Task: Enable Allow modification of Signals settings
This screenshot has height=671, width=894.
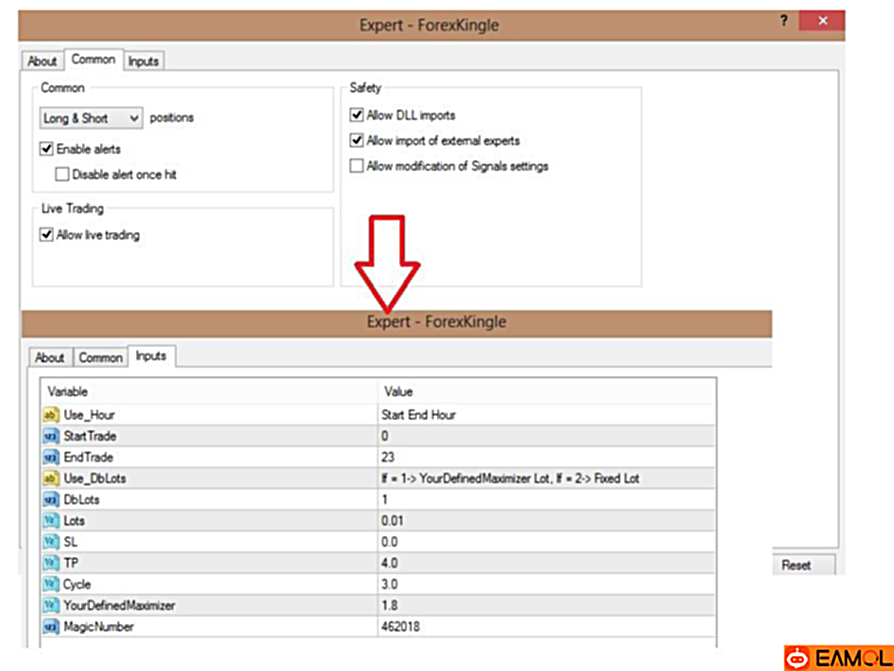Action: point(356,166)
